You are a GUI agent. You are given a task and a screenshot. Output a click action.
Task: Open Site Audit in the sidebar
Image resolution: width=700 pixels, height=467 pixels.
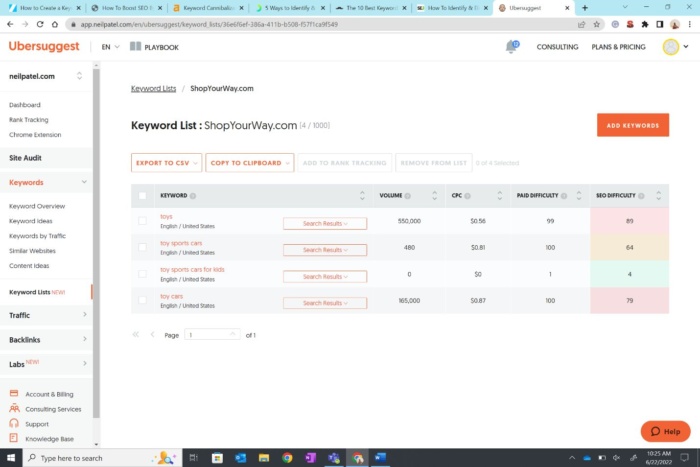(x=25, y=158)
